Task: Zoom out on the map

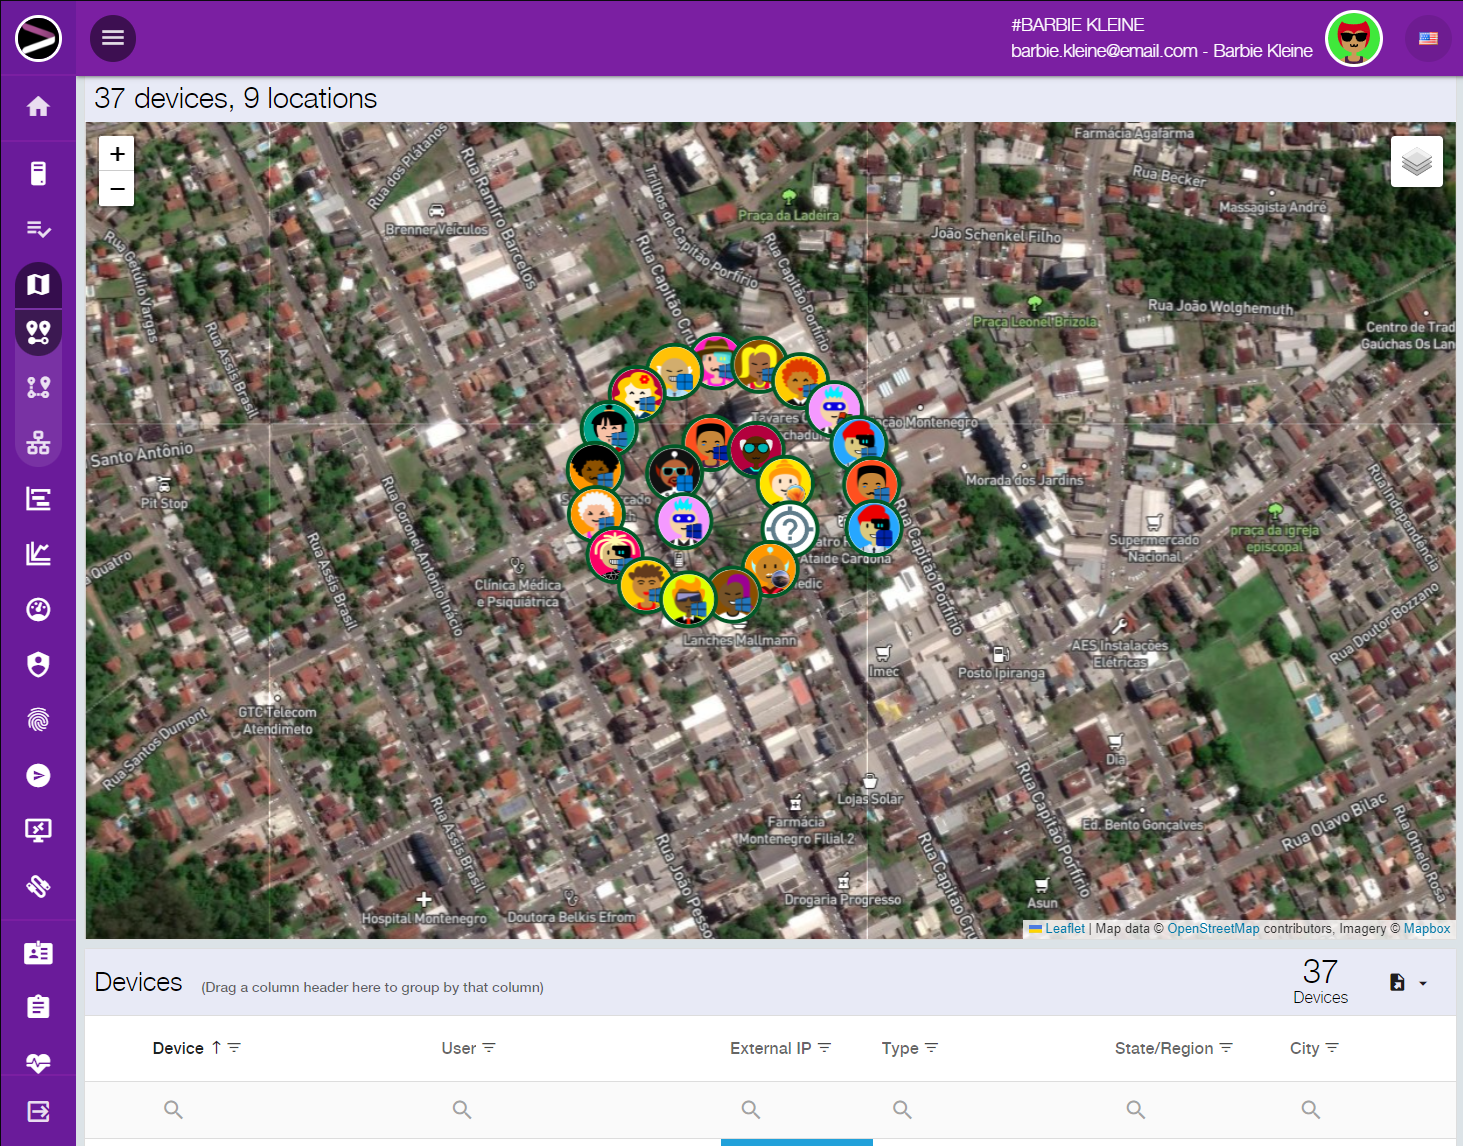Action: point(117,188)
